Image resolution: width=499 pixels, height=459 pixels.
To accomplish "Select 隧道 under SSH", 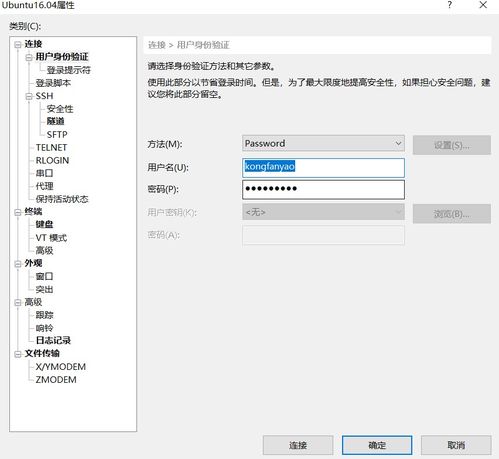I will [55, 121].
